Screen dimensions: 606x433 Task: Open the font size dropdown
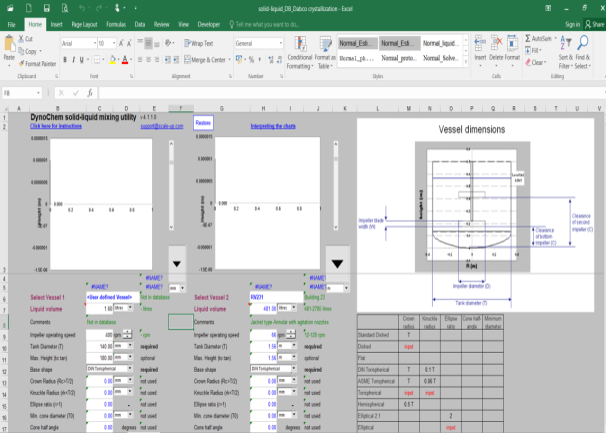(x=114, y=43)
